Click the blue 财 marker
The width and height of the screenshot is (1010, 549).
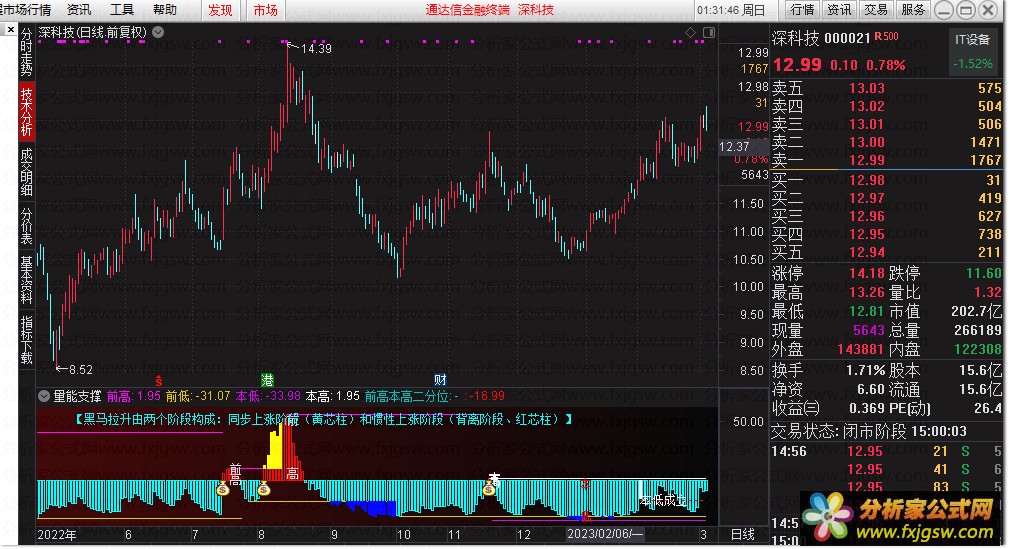[440, 380]
